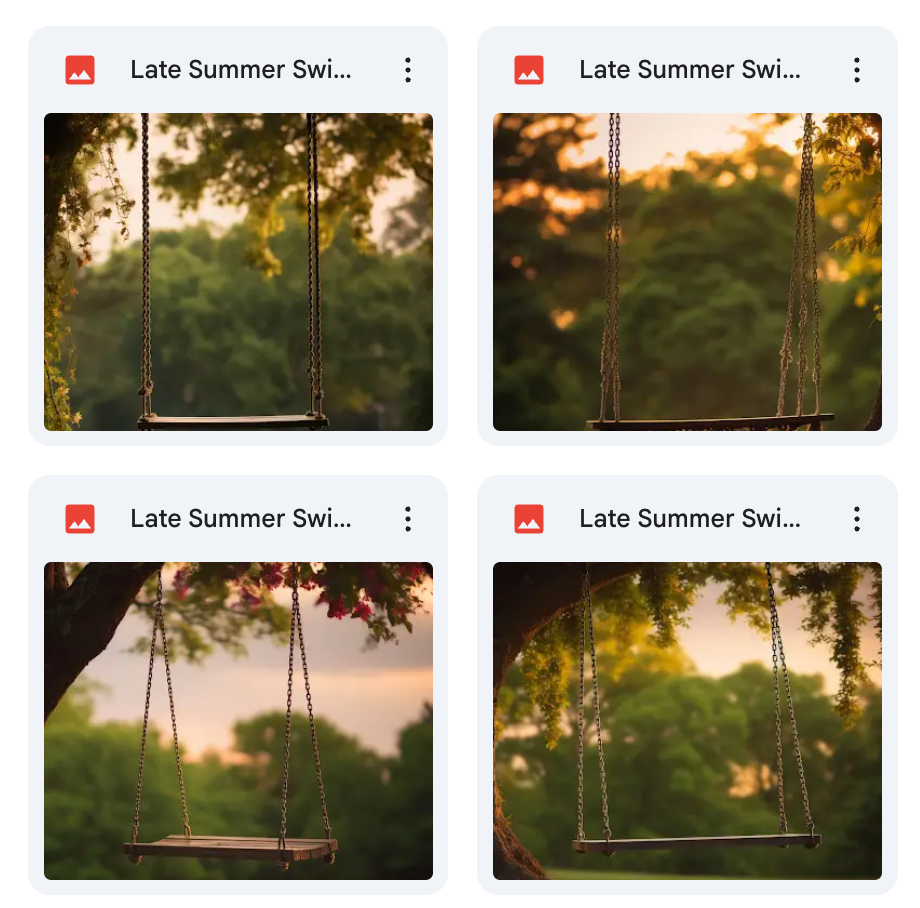Click the top-right "Late Summer Swi..." title
The image size is (920, 908).
point(690,70)
